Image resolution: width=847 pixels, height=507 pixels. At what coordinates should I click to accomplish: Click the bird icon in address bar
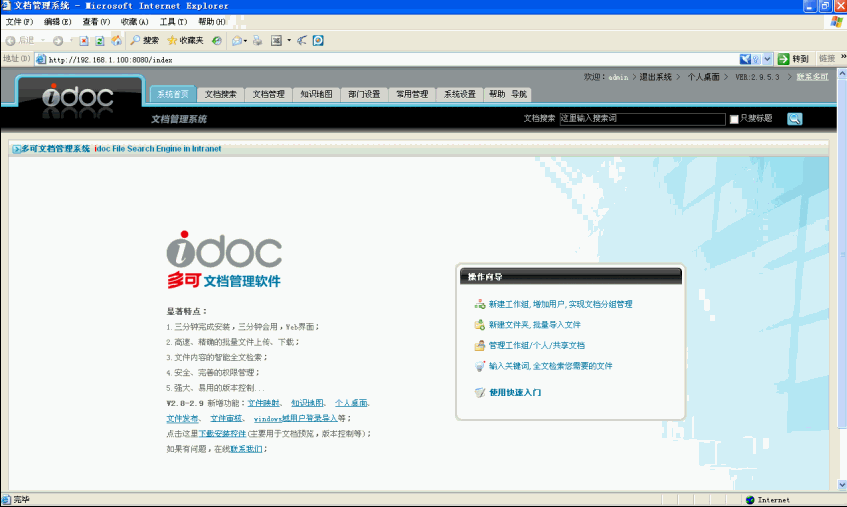coord(745,59)
